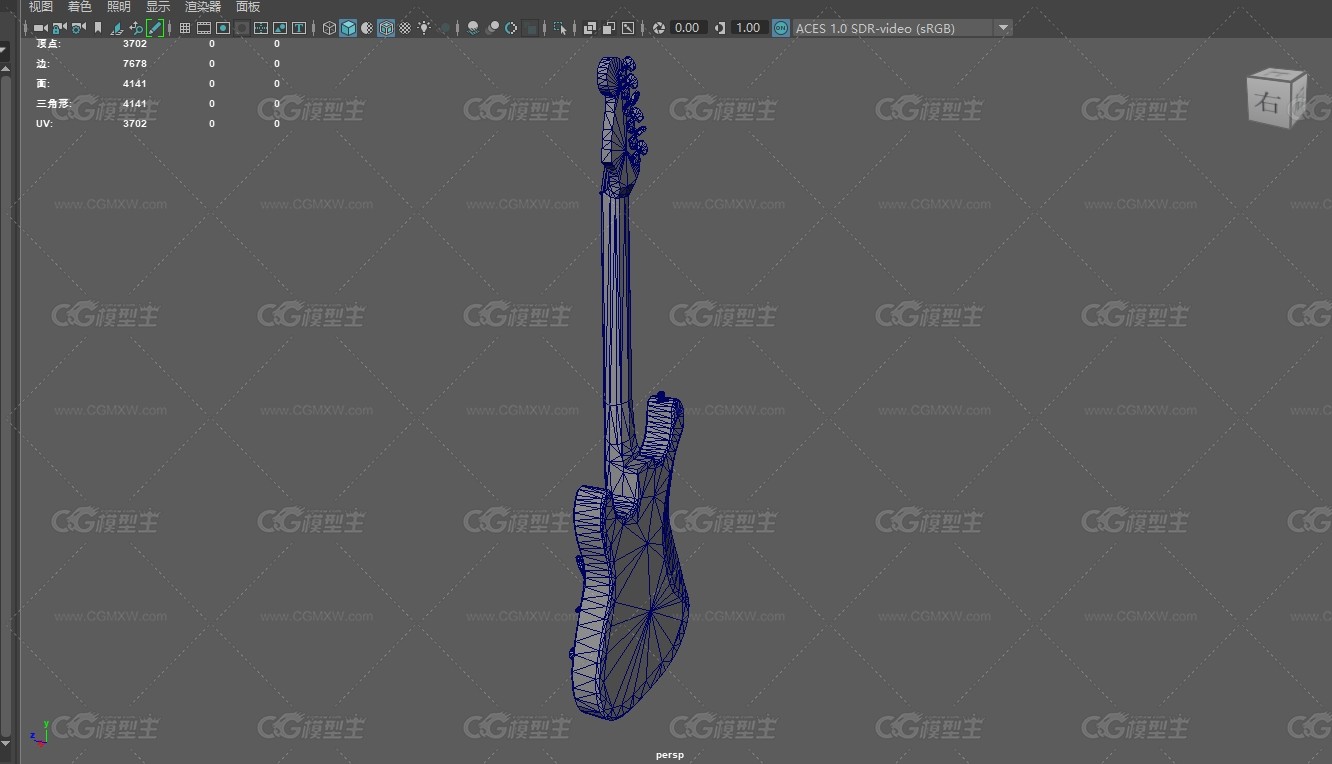Click the 面 count 4141
The height and width of the screenshot is (764, 1332).
[x=135, y=84]
